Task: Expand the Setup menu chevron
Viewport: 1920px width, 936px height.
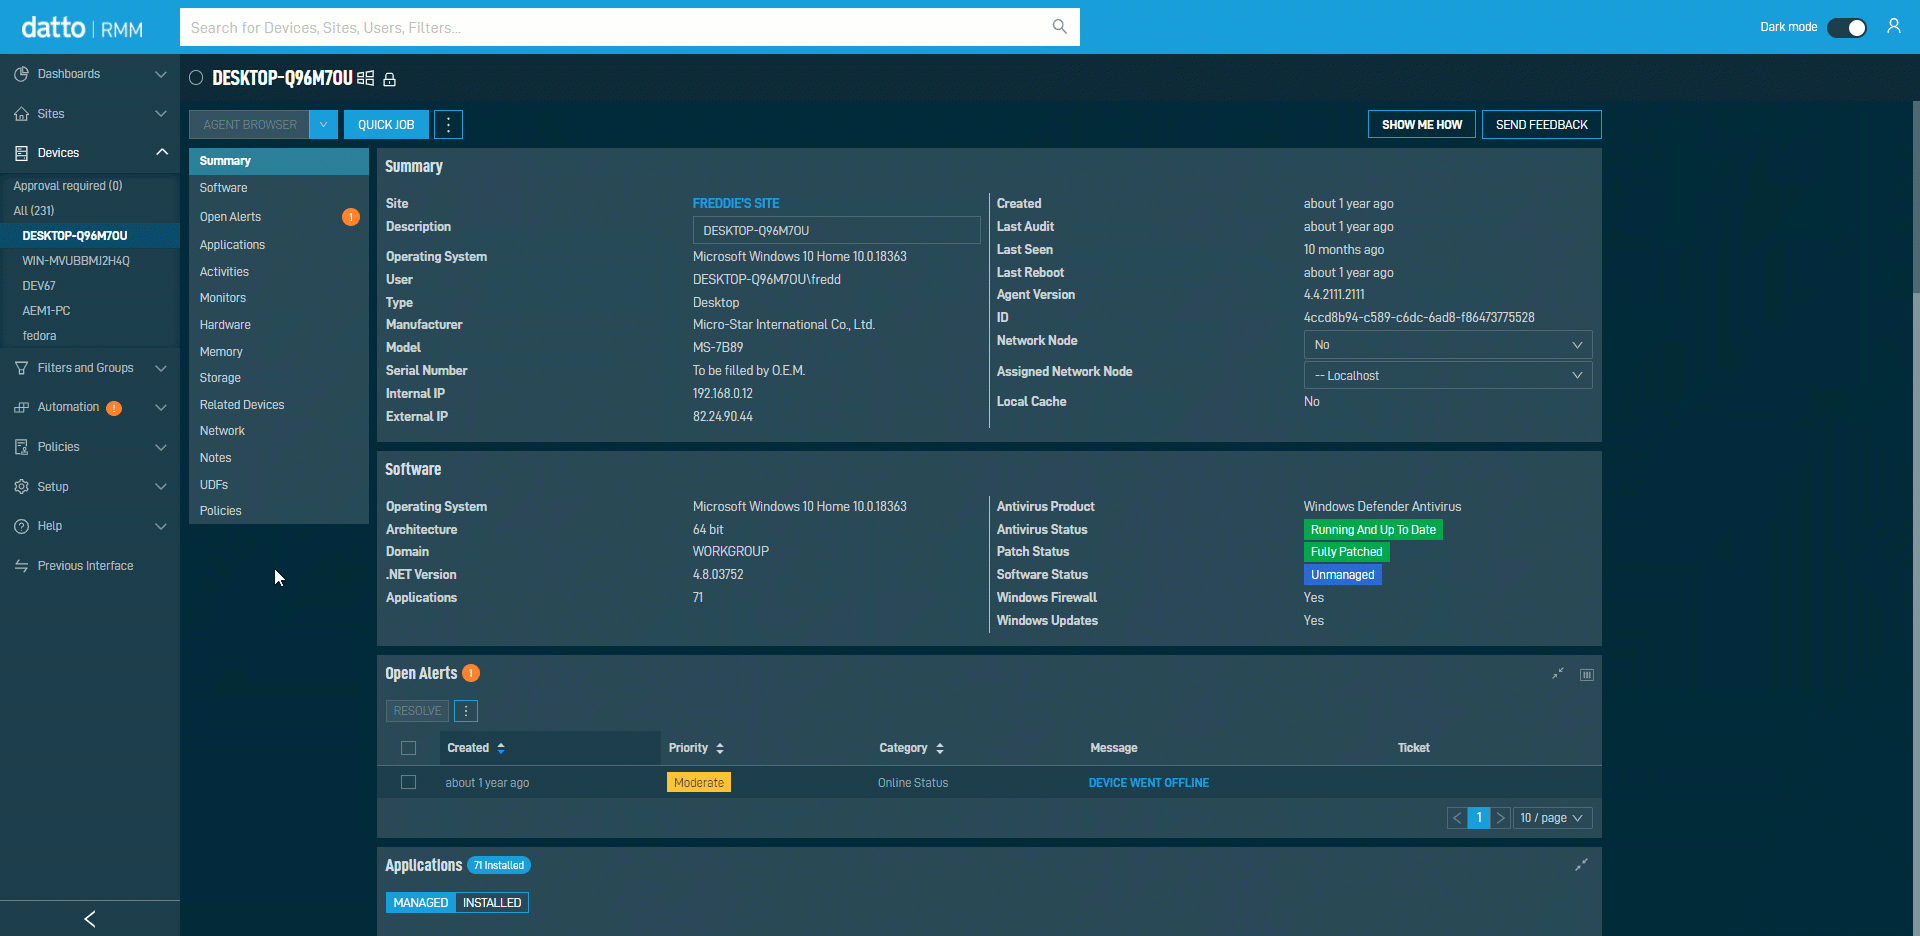Action: coord(161,487)
